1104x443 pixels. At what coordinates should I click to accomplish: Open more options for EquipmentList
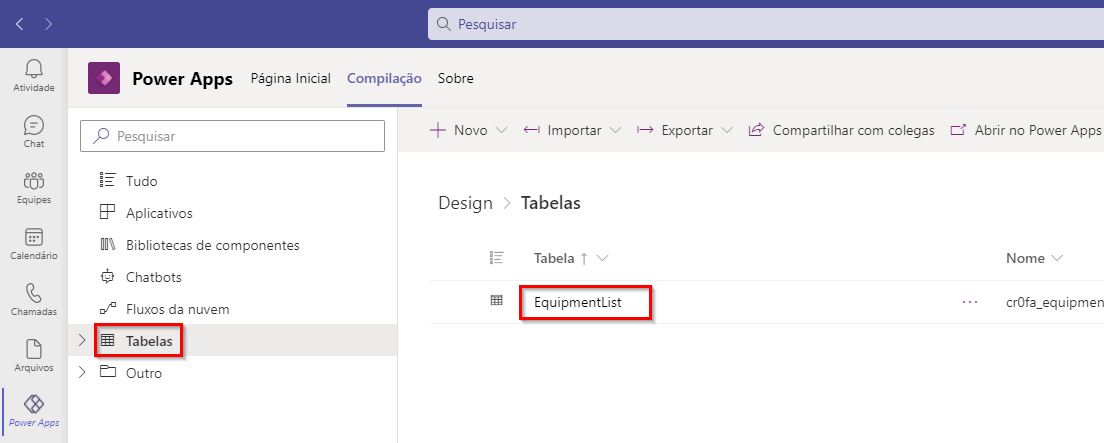pos(970,302)
